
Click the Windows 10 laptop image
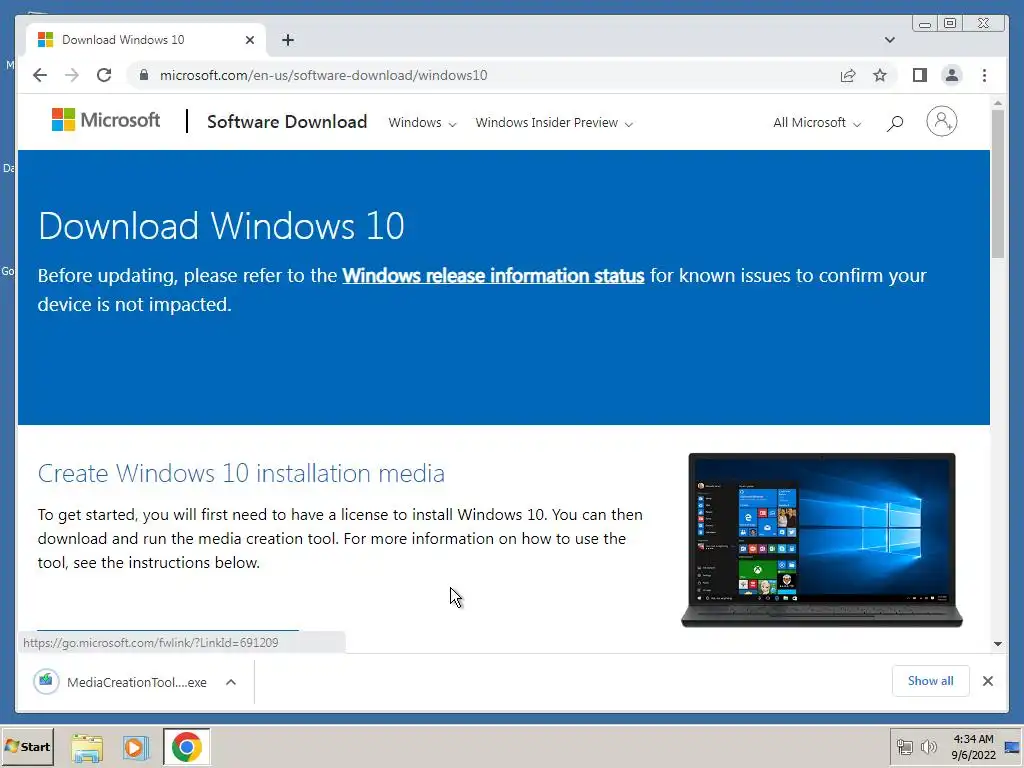coord(822,540)
